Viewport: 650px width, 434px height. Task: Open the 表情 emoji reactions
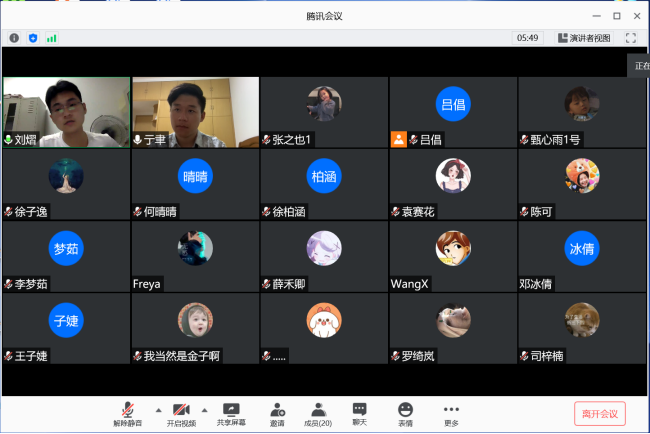pyautogui.click(x=405, y=413)
